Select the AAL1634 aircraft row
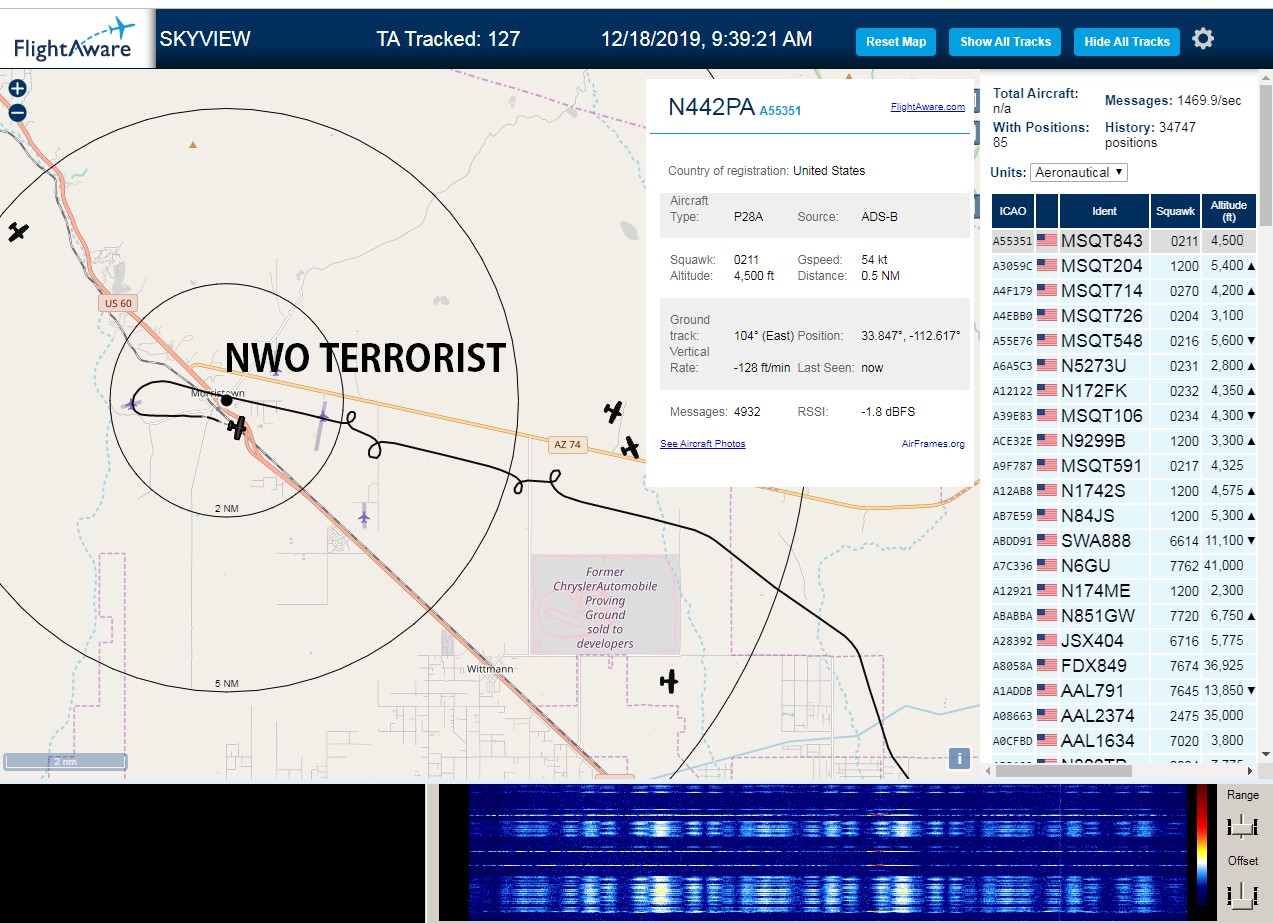The height and width of the screenshot is (923, 1273). tap(1124, 741)
